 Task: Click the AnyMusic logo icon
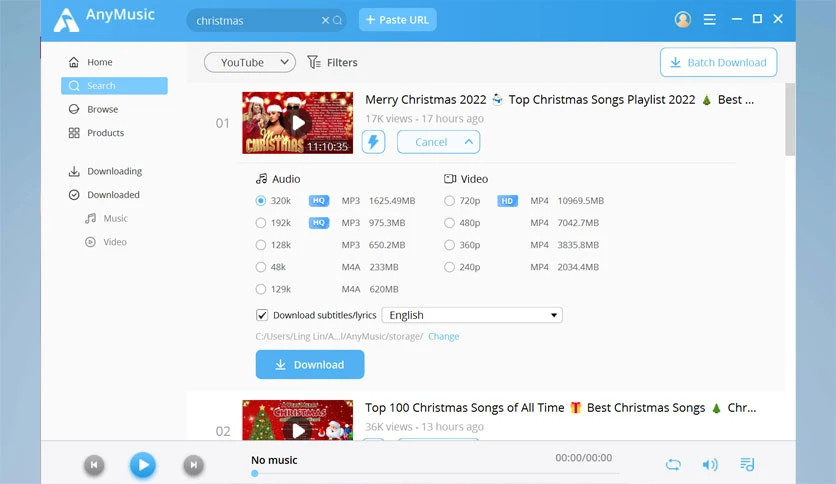click(66, 20)
